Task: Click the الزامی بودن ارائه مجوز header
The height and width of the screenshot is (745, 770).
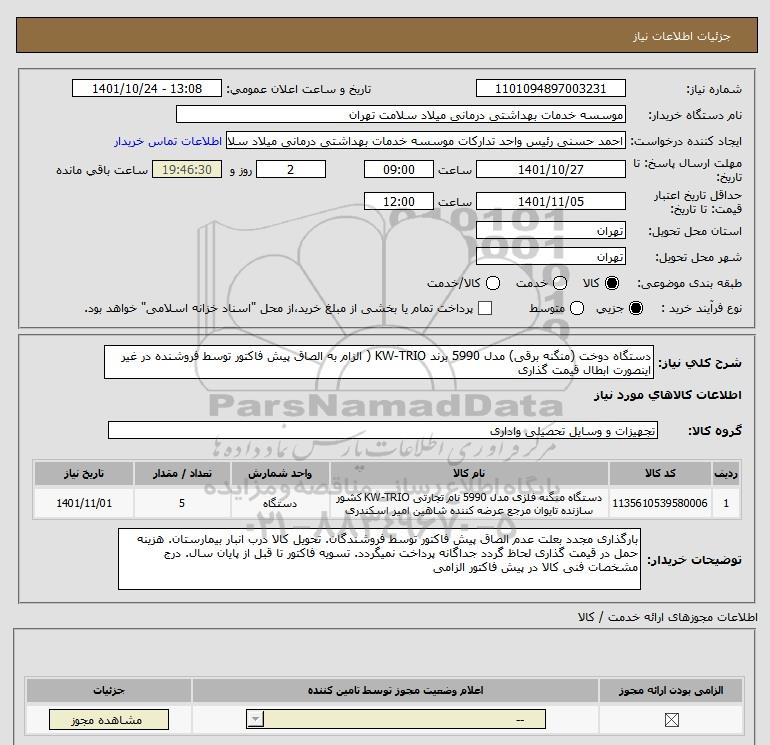Action: [x=671, y=690]
